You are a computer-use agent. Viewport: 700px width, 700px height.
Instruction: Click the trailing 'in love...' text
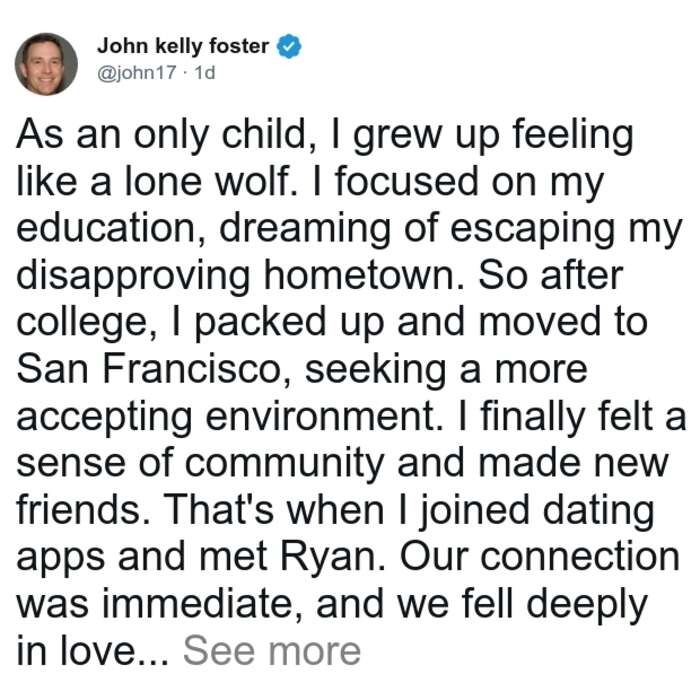(93, 651)
